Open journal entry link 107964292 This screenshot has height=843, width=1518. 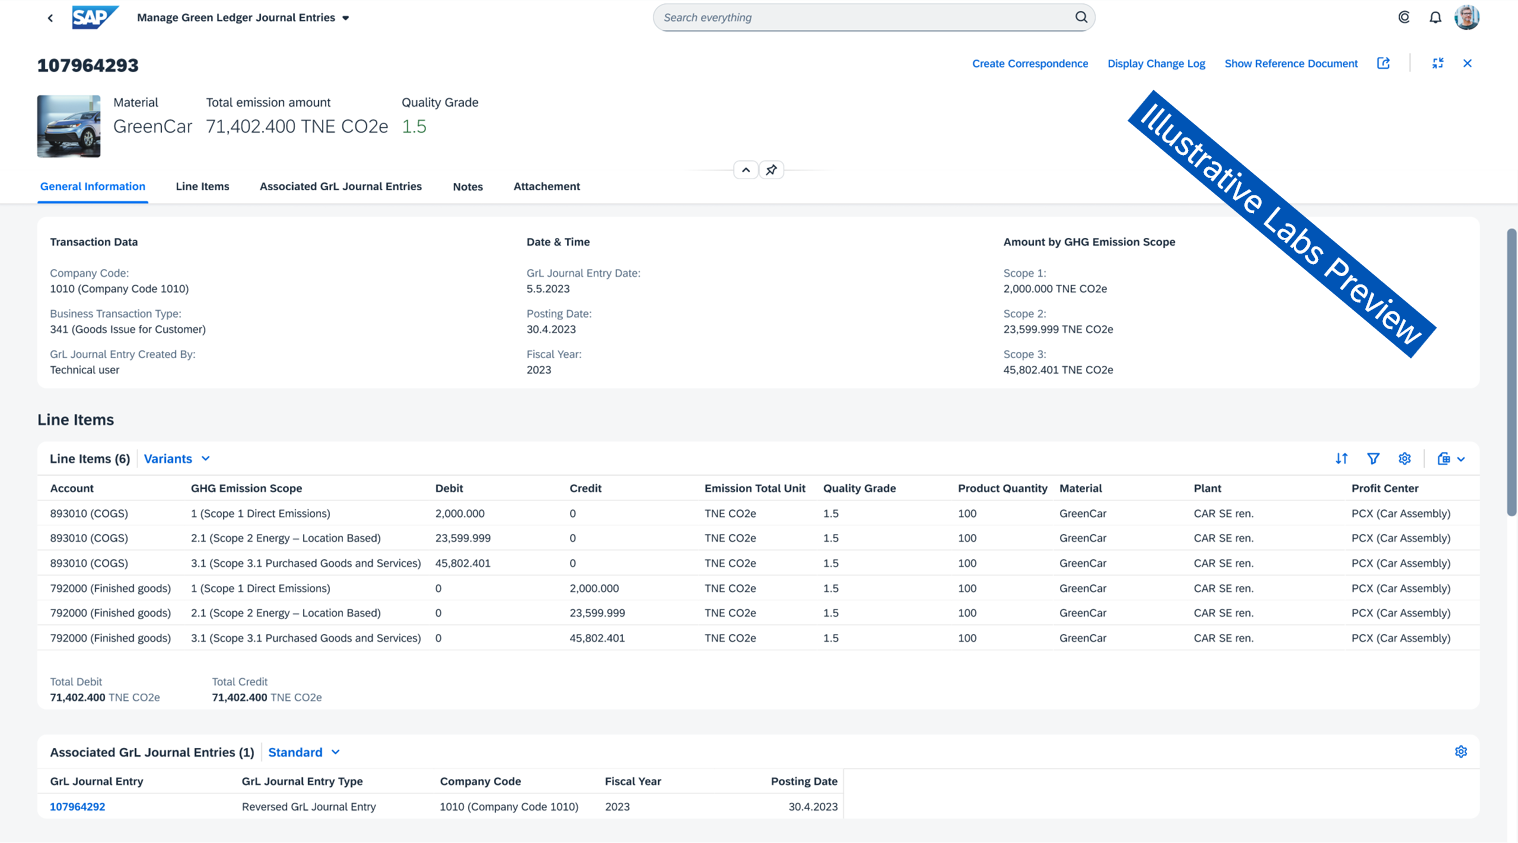point(78,807)
